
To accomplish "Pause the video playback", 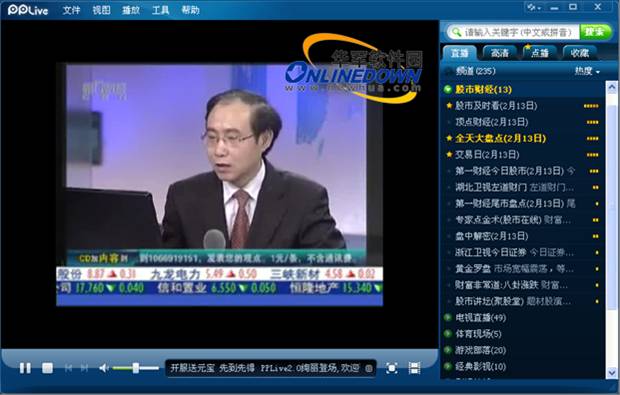I will [25, 369].
